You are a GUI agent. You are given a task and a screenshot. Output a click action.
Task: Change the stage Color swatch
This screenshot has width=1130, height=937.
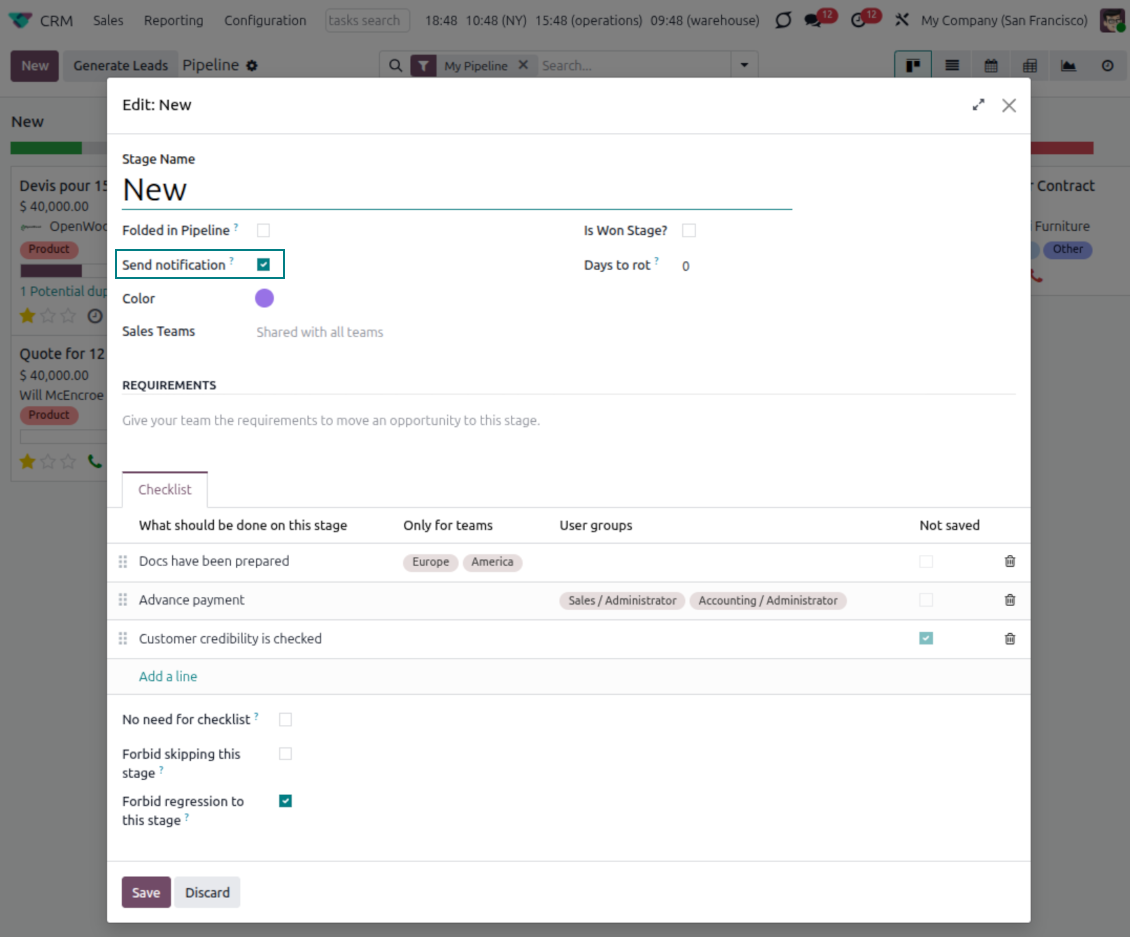264,298
